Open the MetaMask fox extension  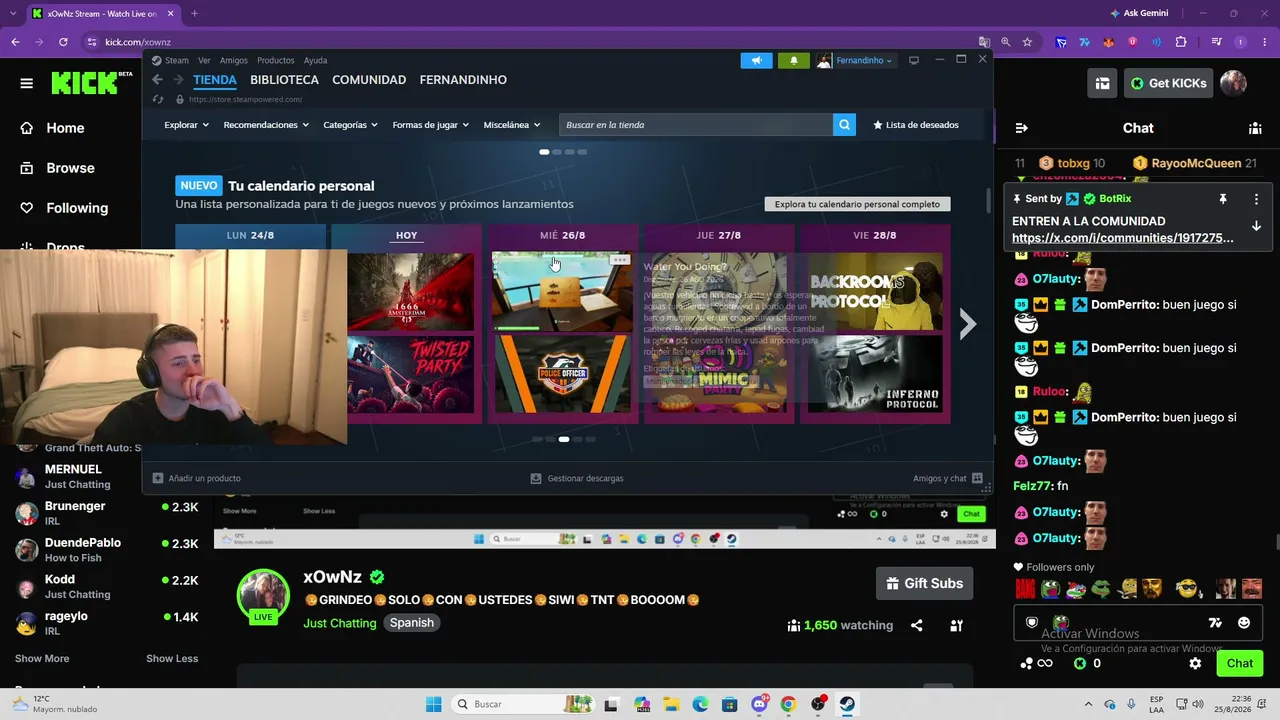click(1109, 42)
